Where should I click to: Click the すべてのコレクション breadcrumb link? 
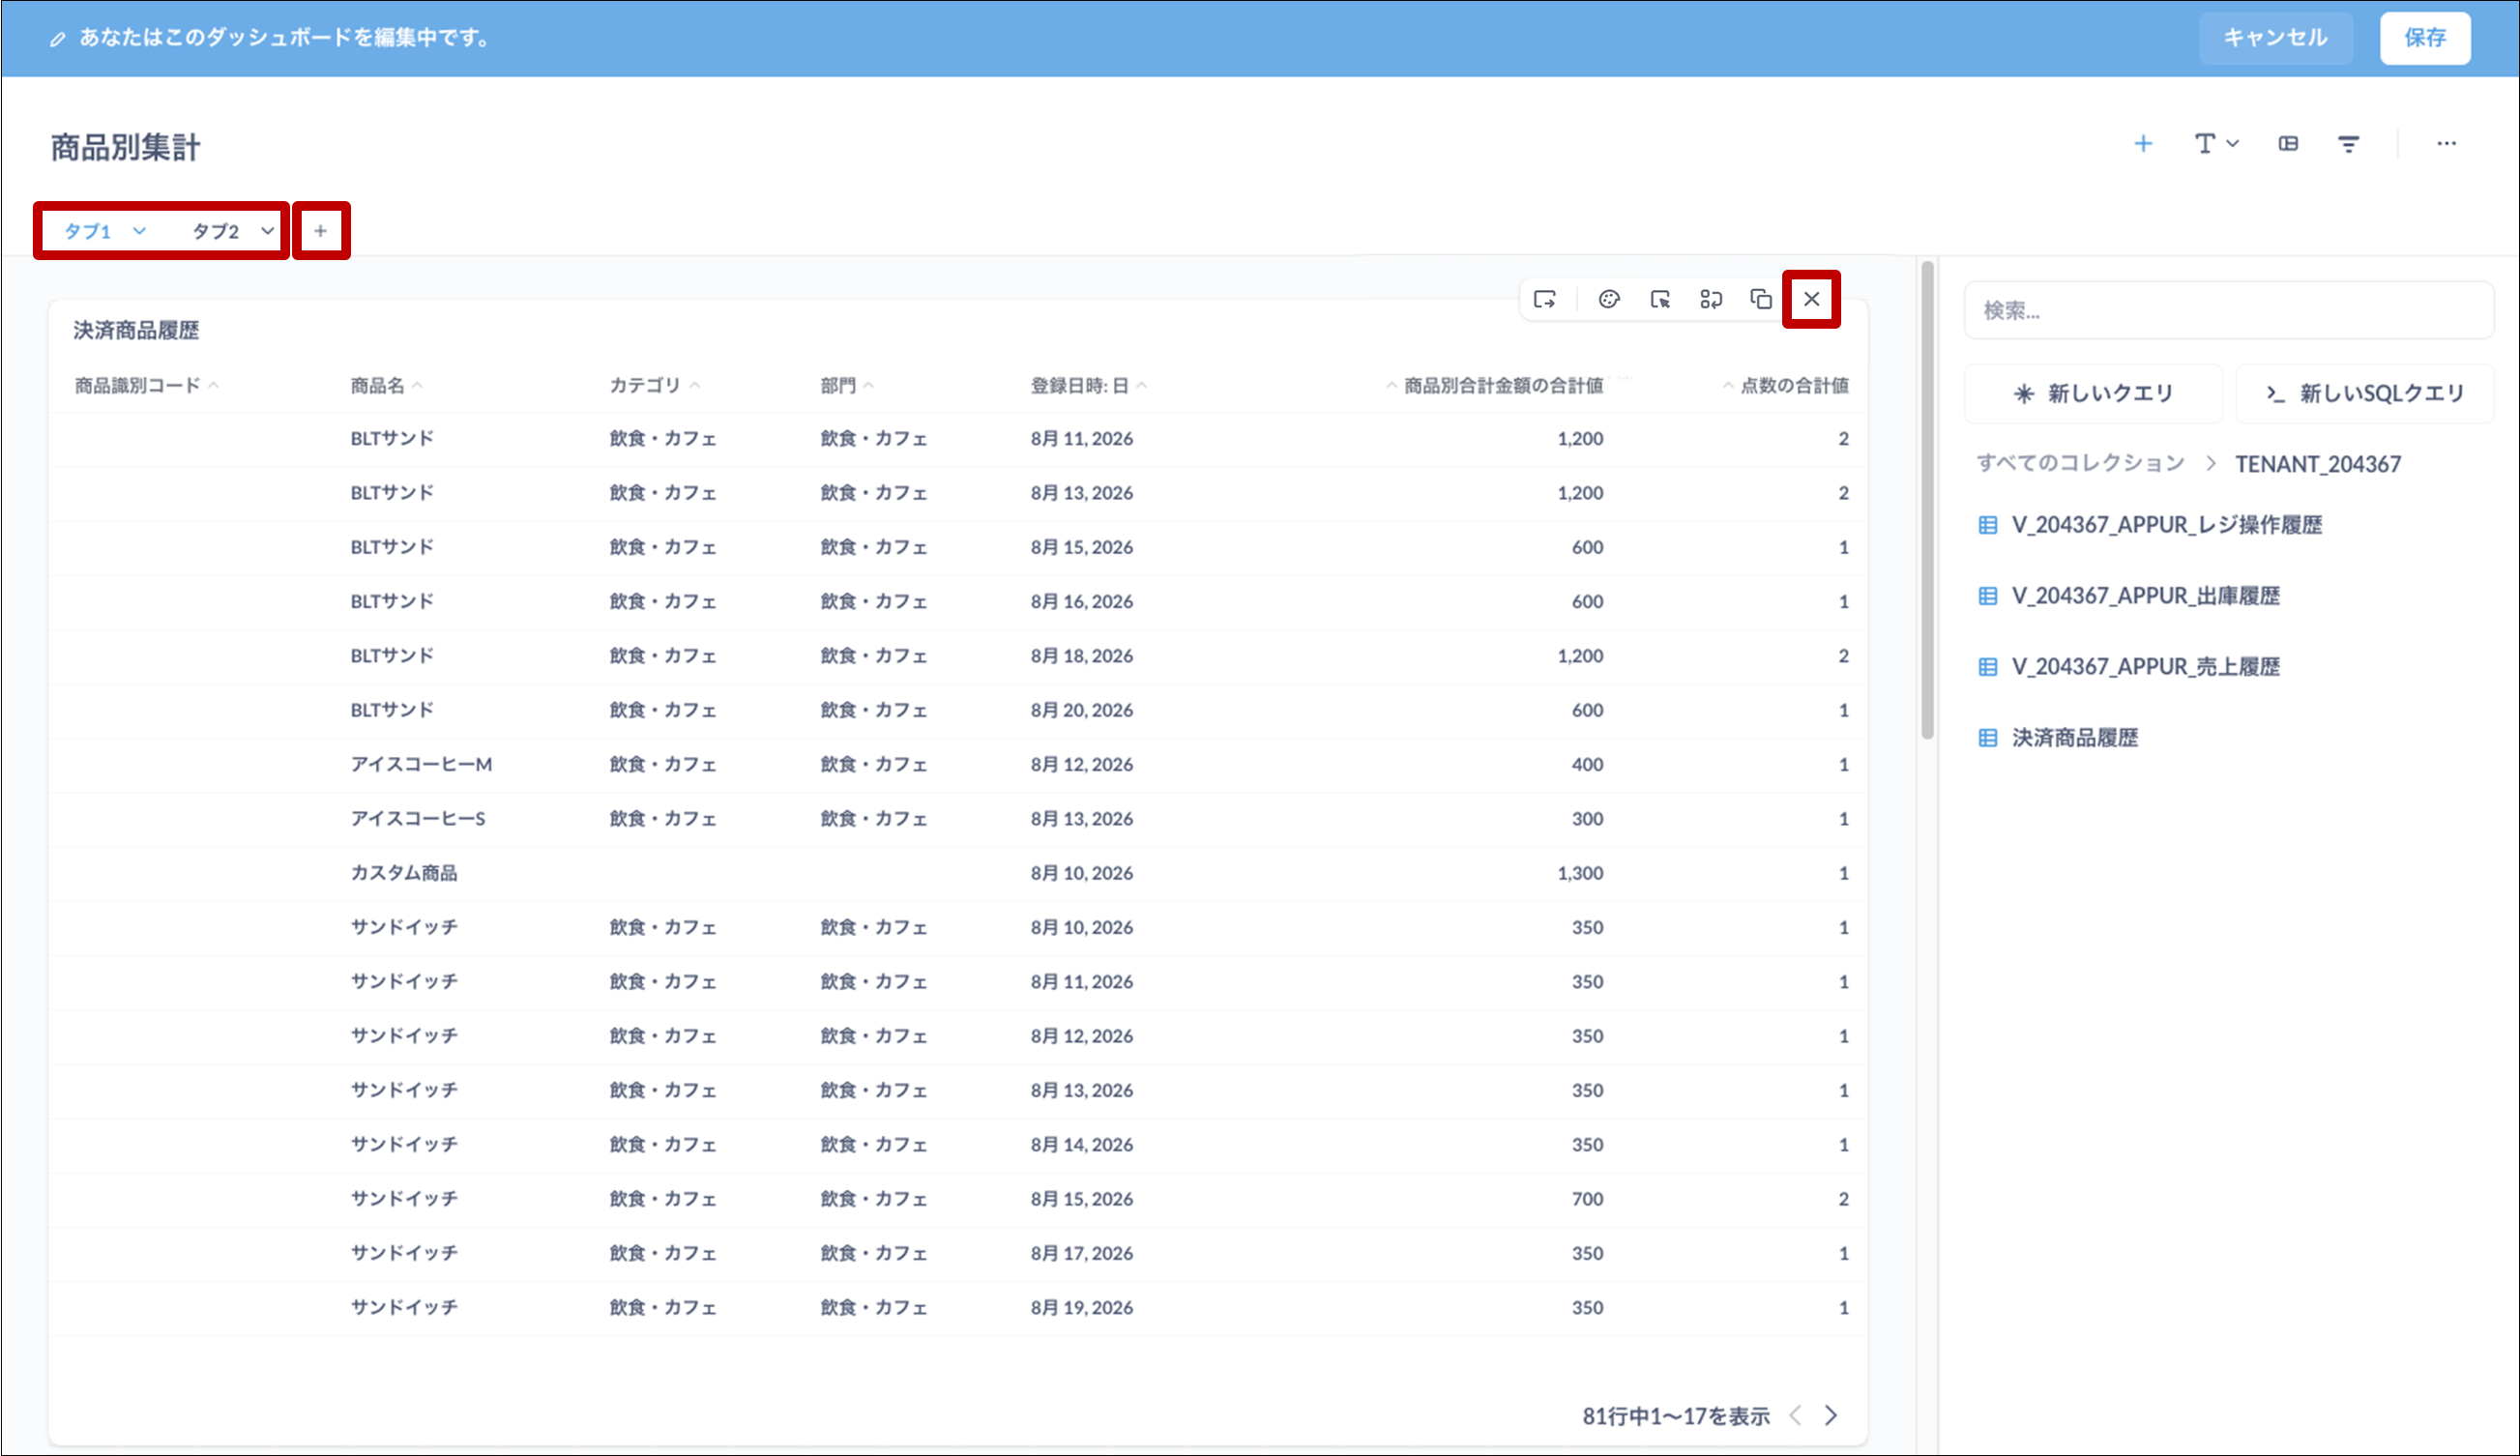(x=2080, y=463)
